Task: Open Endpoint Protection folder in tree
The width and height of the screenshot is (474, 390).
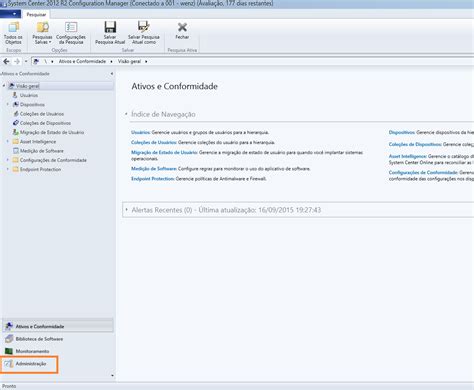Action: click(40, 169)
